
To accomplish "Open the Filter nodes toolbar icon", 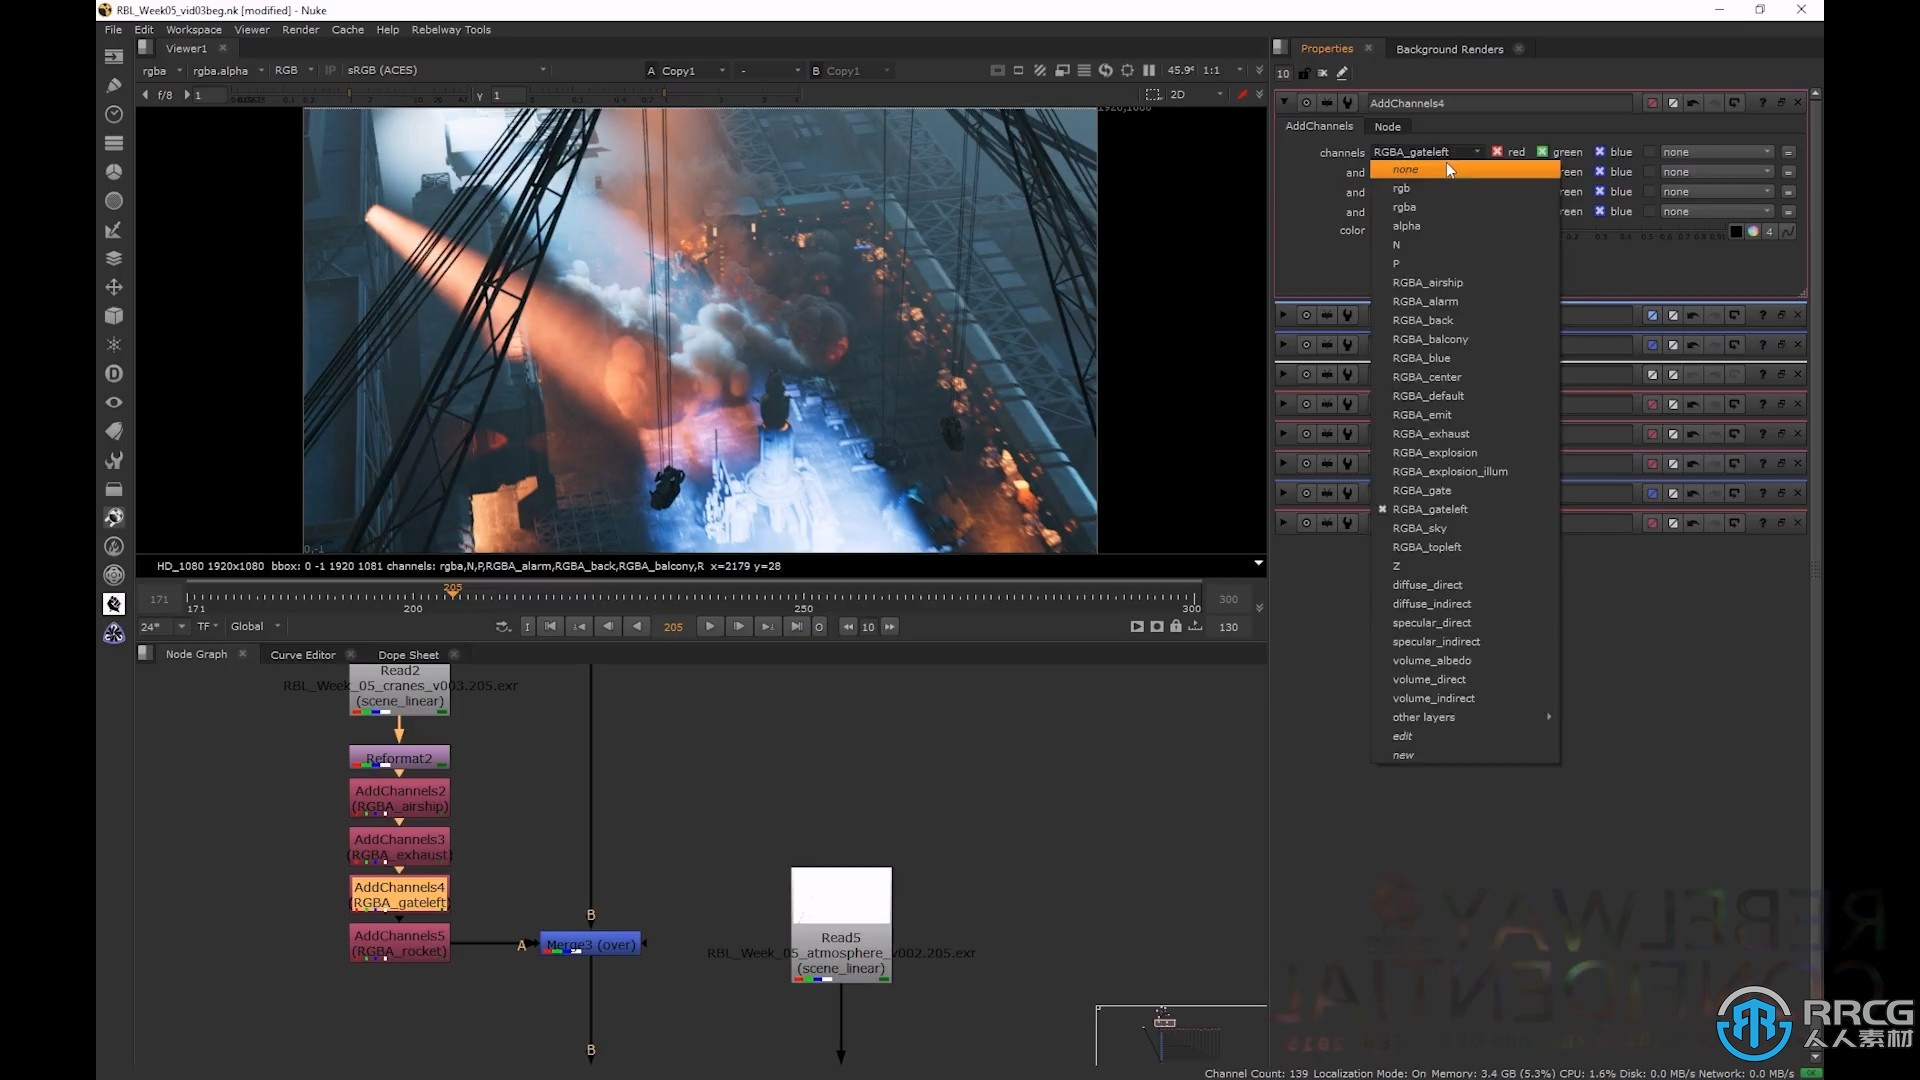I will tap(114, 201).
